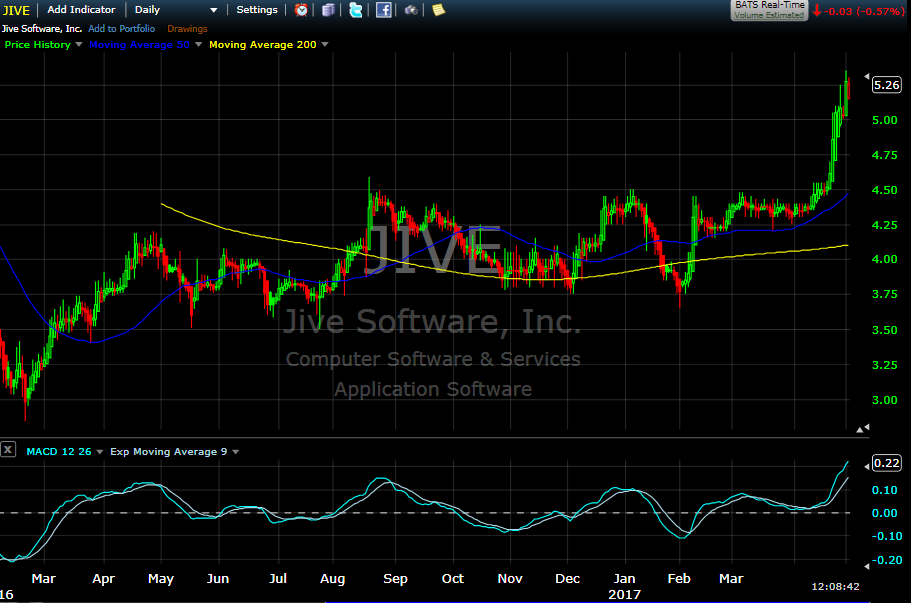The height and width of the screenshot is (603, 911).
Task: Expand the MACD 12 26 options arrow
Action: click(x=99, y=451)
